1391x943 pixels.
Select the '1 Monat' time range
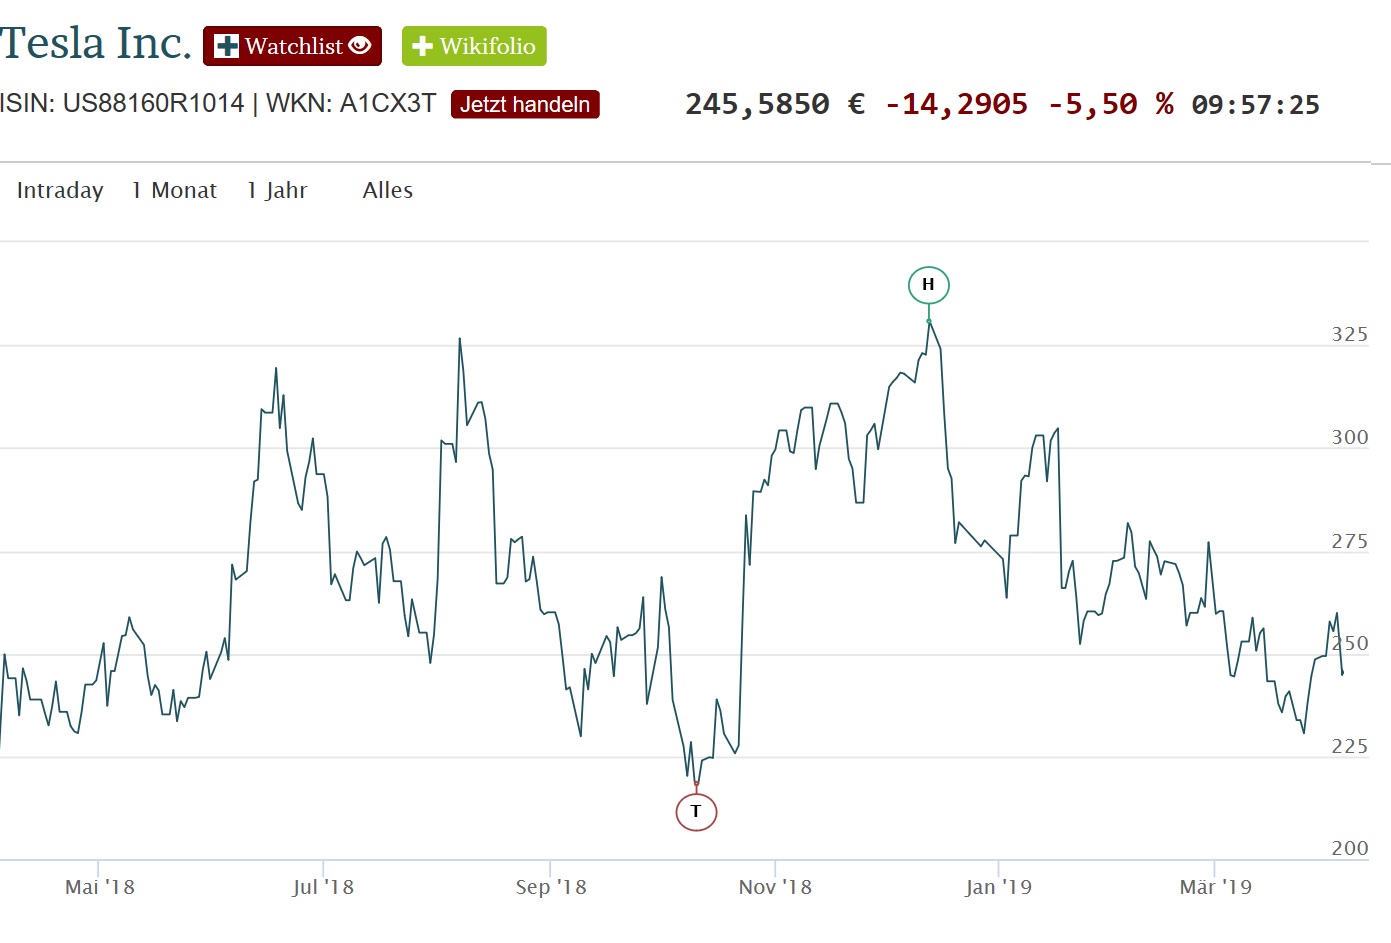[174, 190]
